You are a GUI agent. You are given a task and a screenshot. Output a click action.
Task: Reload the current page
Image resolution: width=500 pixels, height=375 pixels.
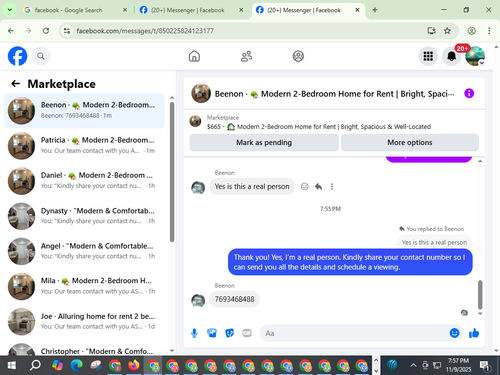pos(46,31)
